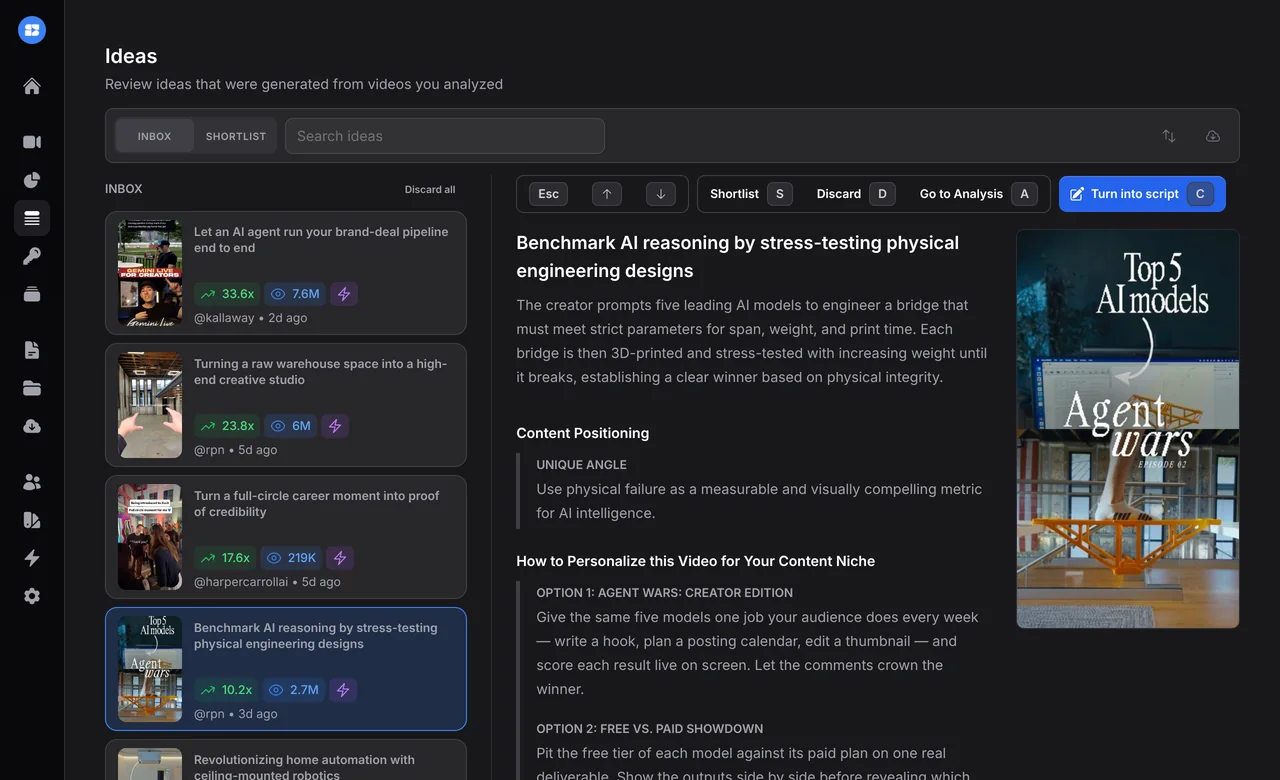Click the sort arrows icon beside search
This screenshot has width=1280, height=780.
[x=1169, y=136]
